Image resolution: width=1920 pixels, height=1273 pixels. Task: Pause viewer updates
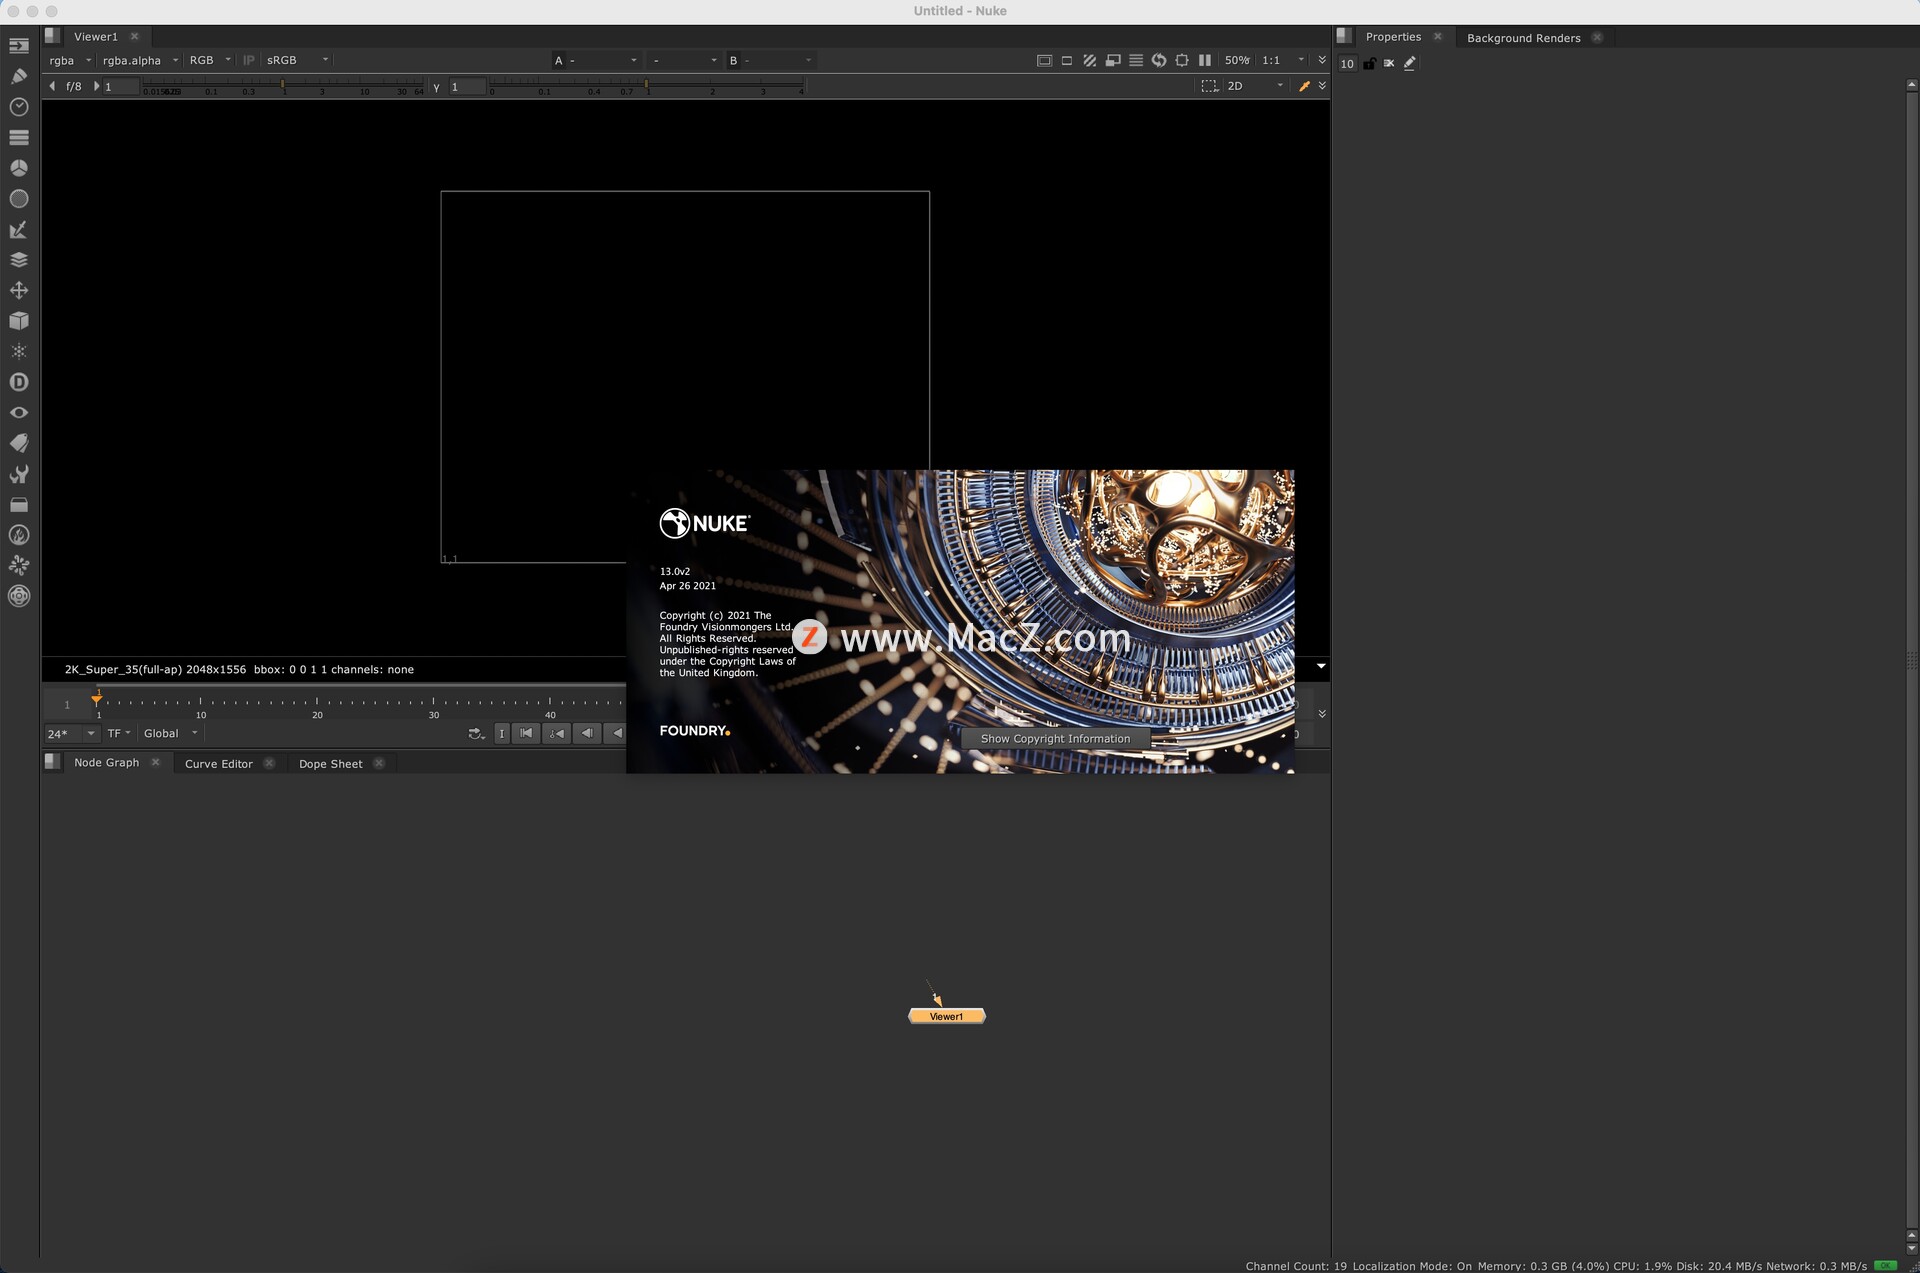(1205, 60)
